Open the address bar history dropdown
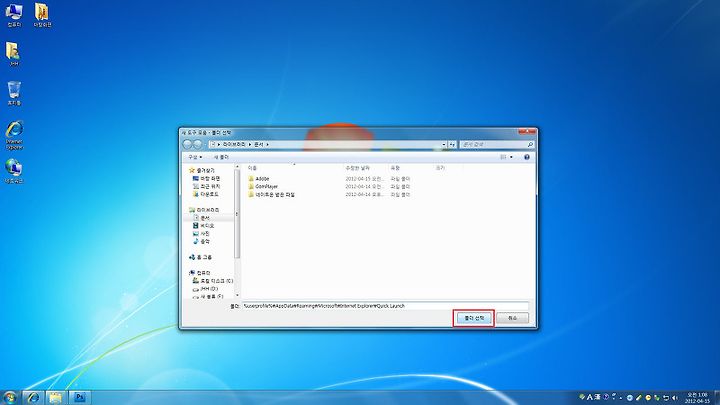Viewport: 720px width, 405px height. point(444,144)
